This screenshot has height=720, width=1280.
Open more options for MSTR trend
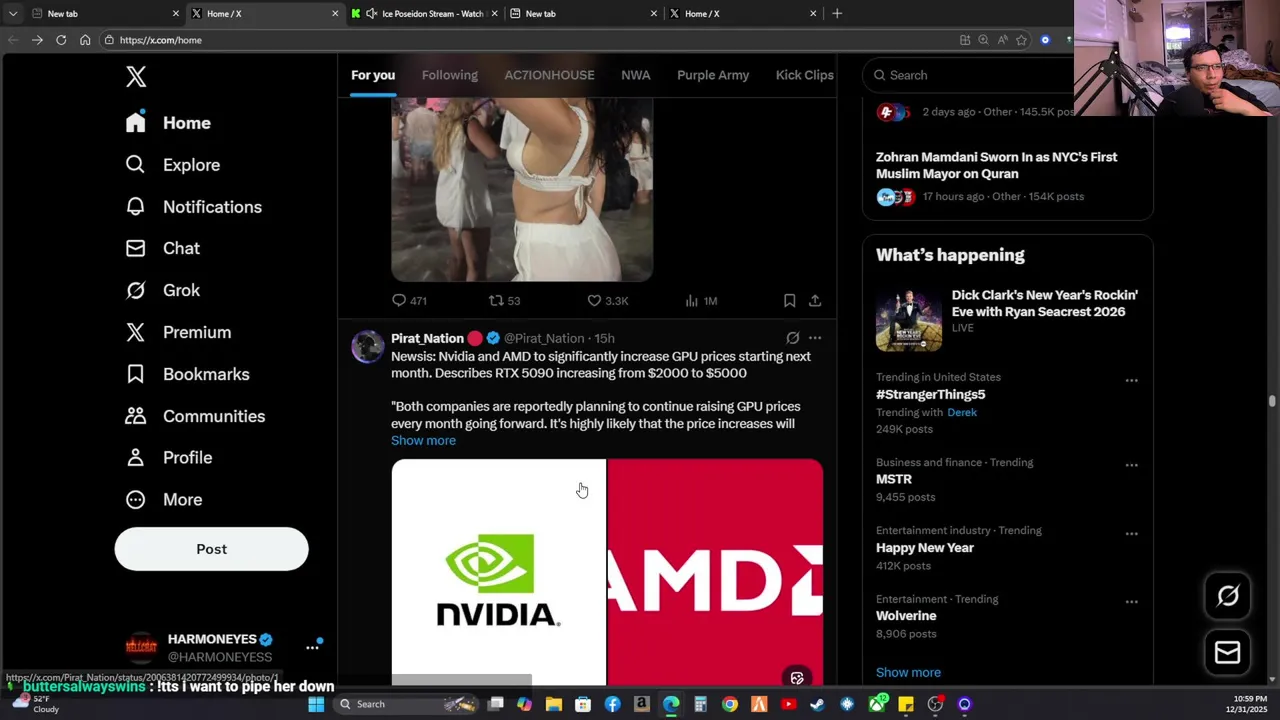(x=1131, y=465)
